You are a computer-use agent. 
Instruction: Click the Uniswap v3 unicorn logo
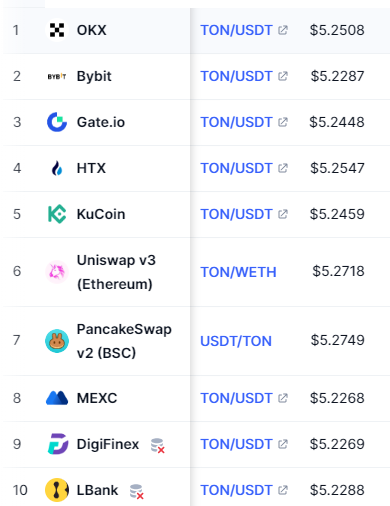(57, 272)
